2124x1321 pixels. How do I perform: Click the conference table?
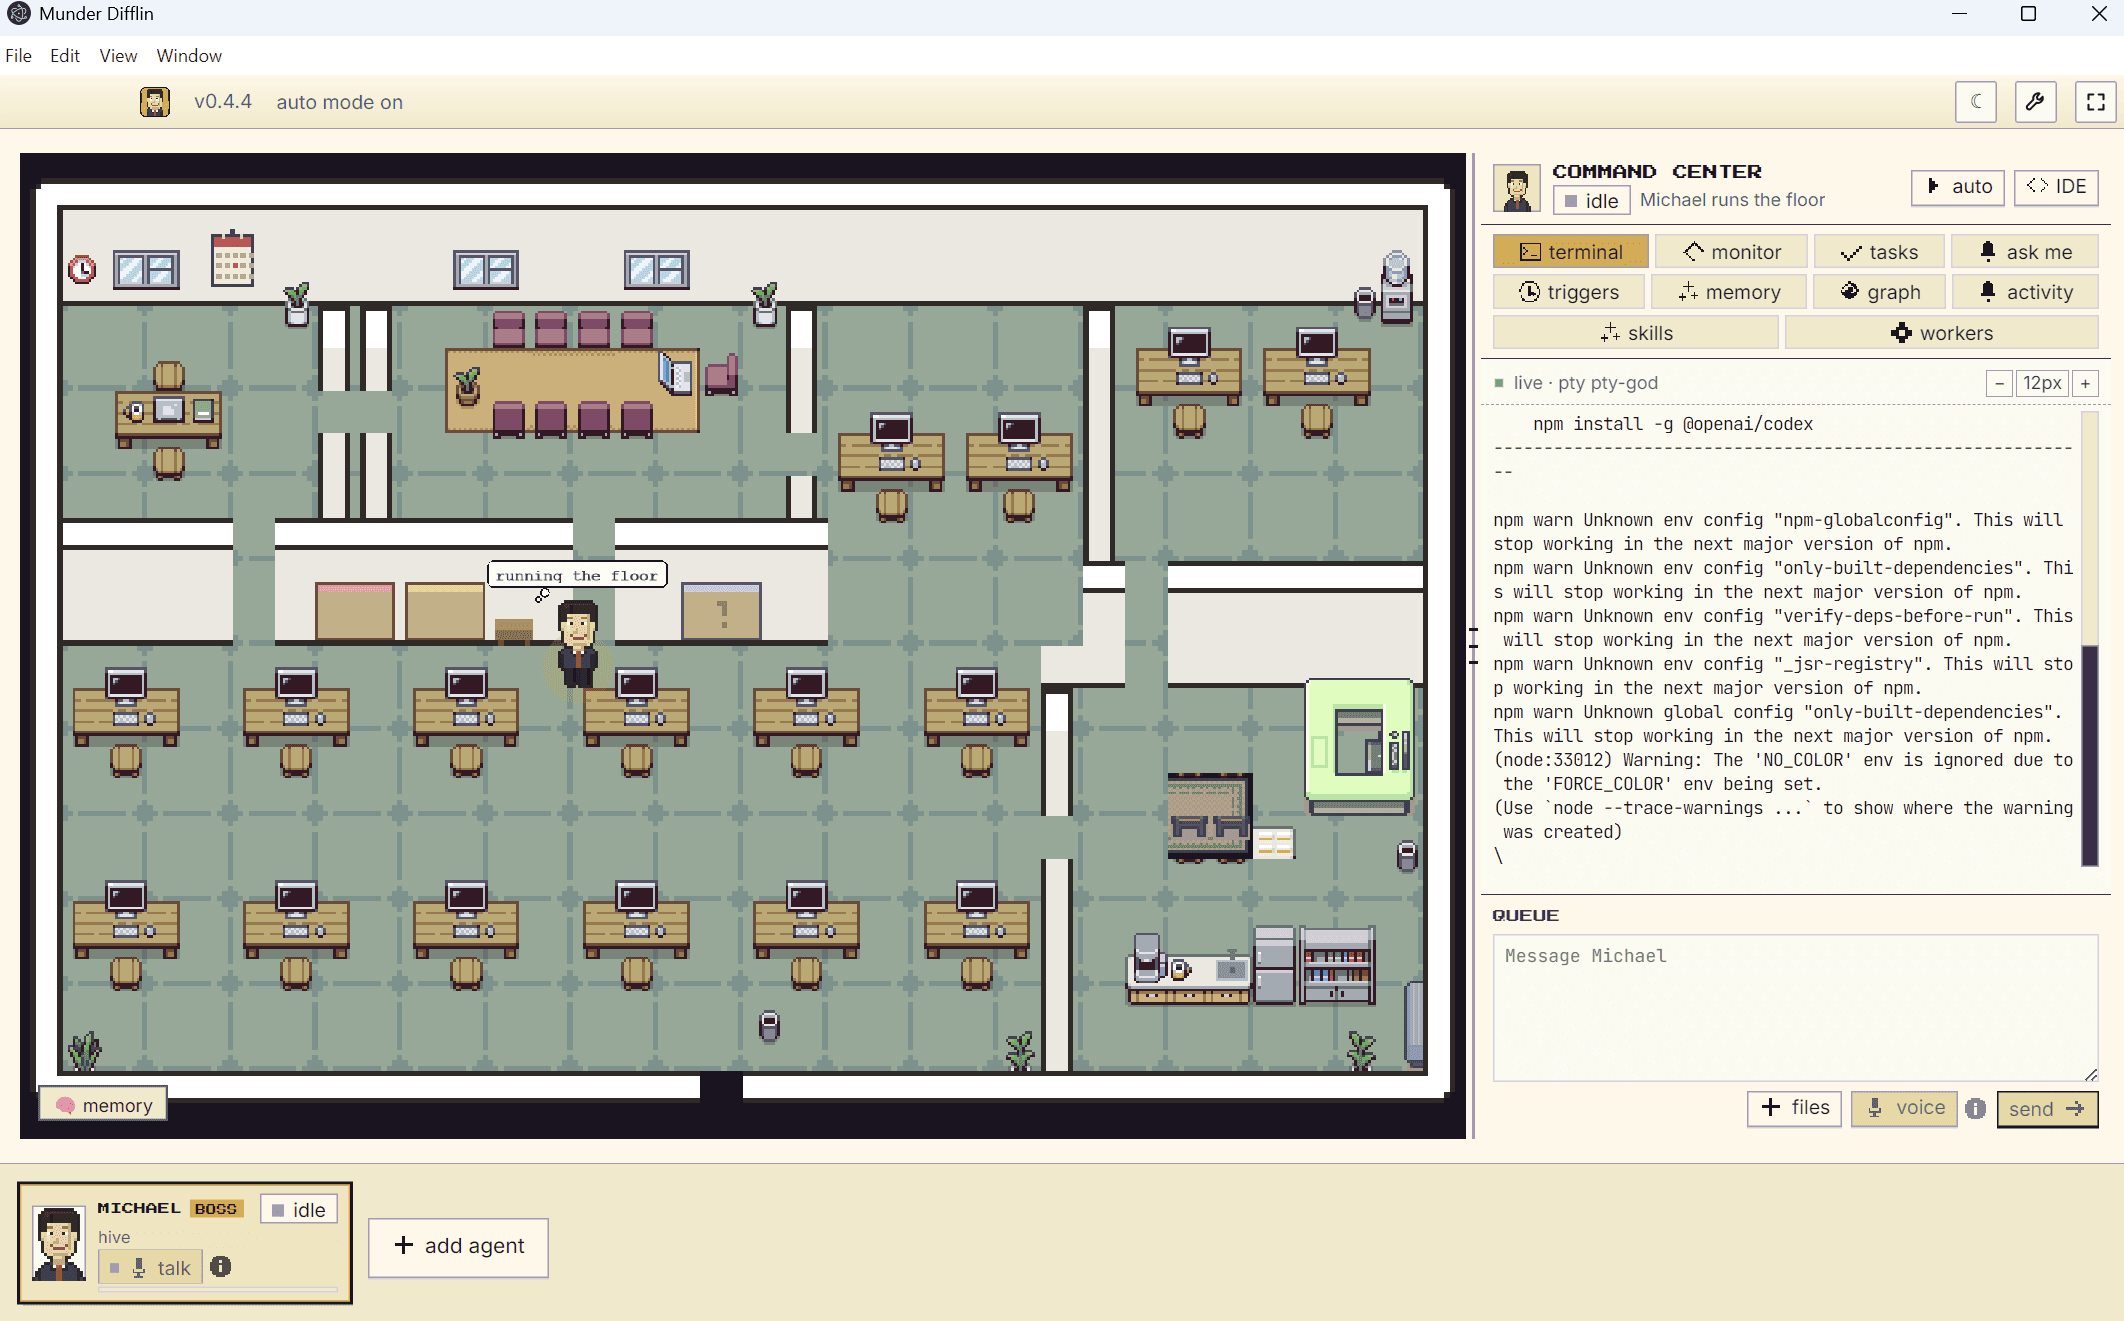tap(572, 390)
